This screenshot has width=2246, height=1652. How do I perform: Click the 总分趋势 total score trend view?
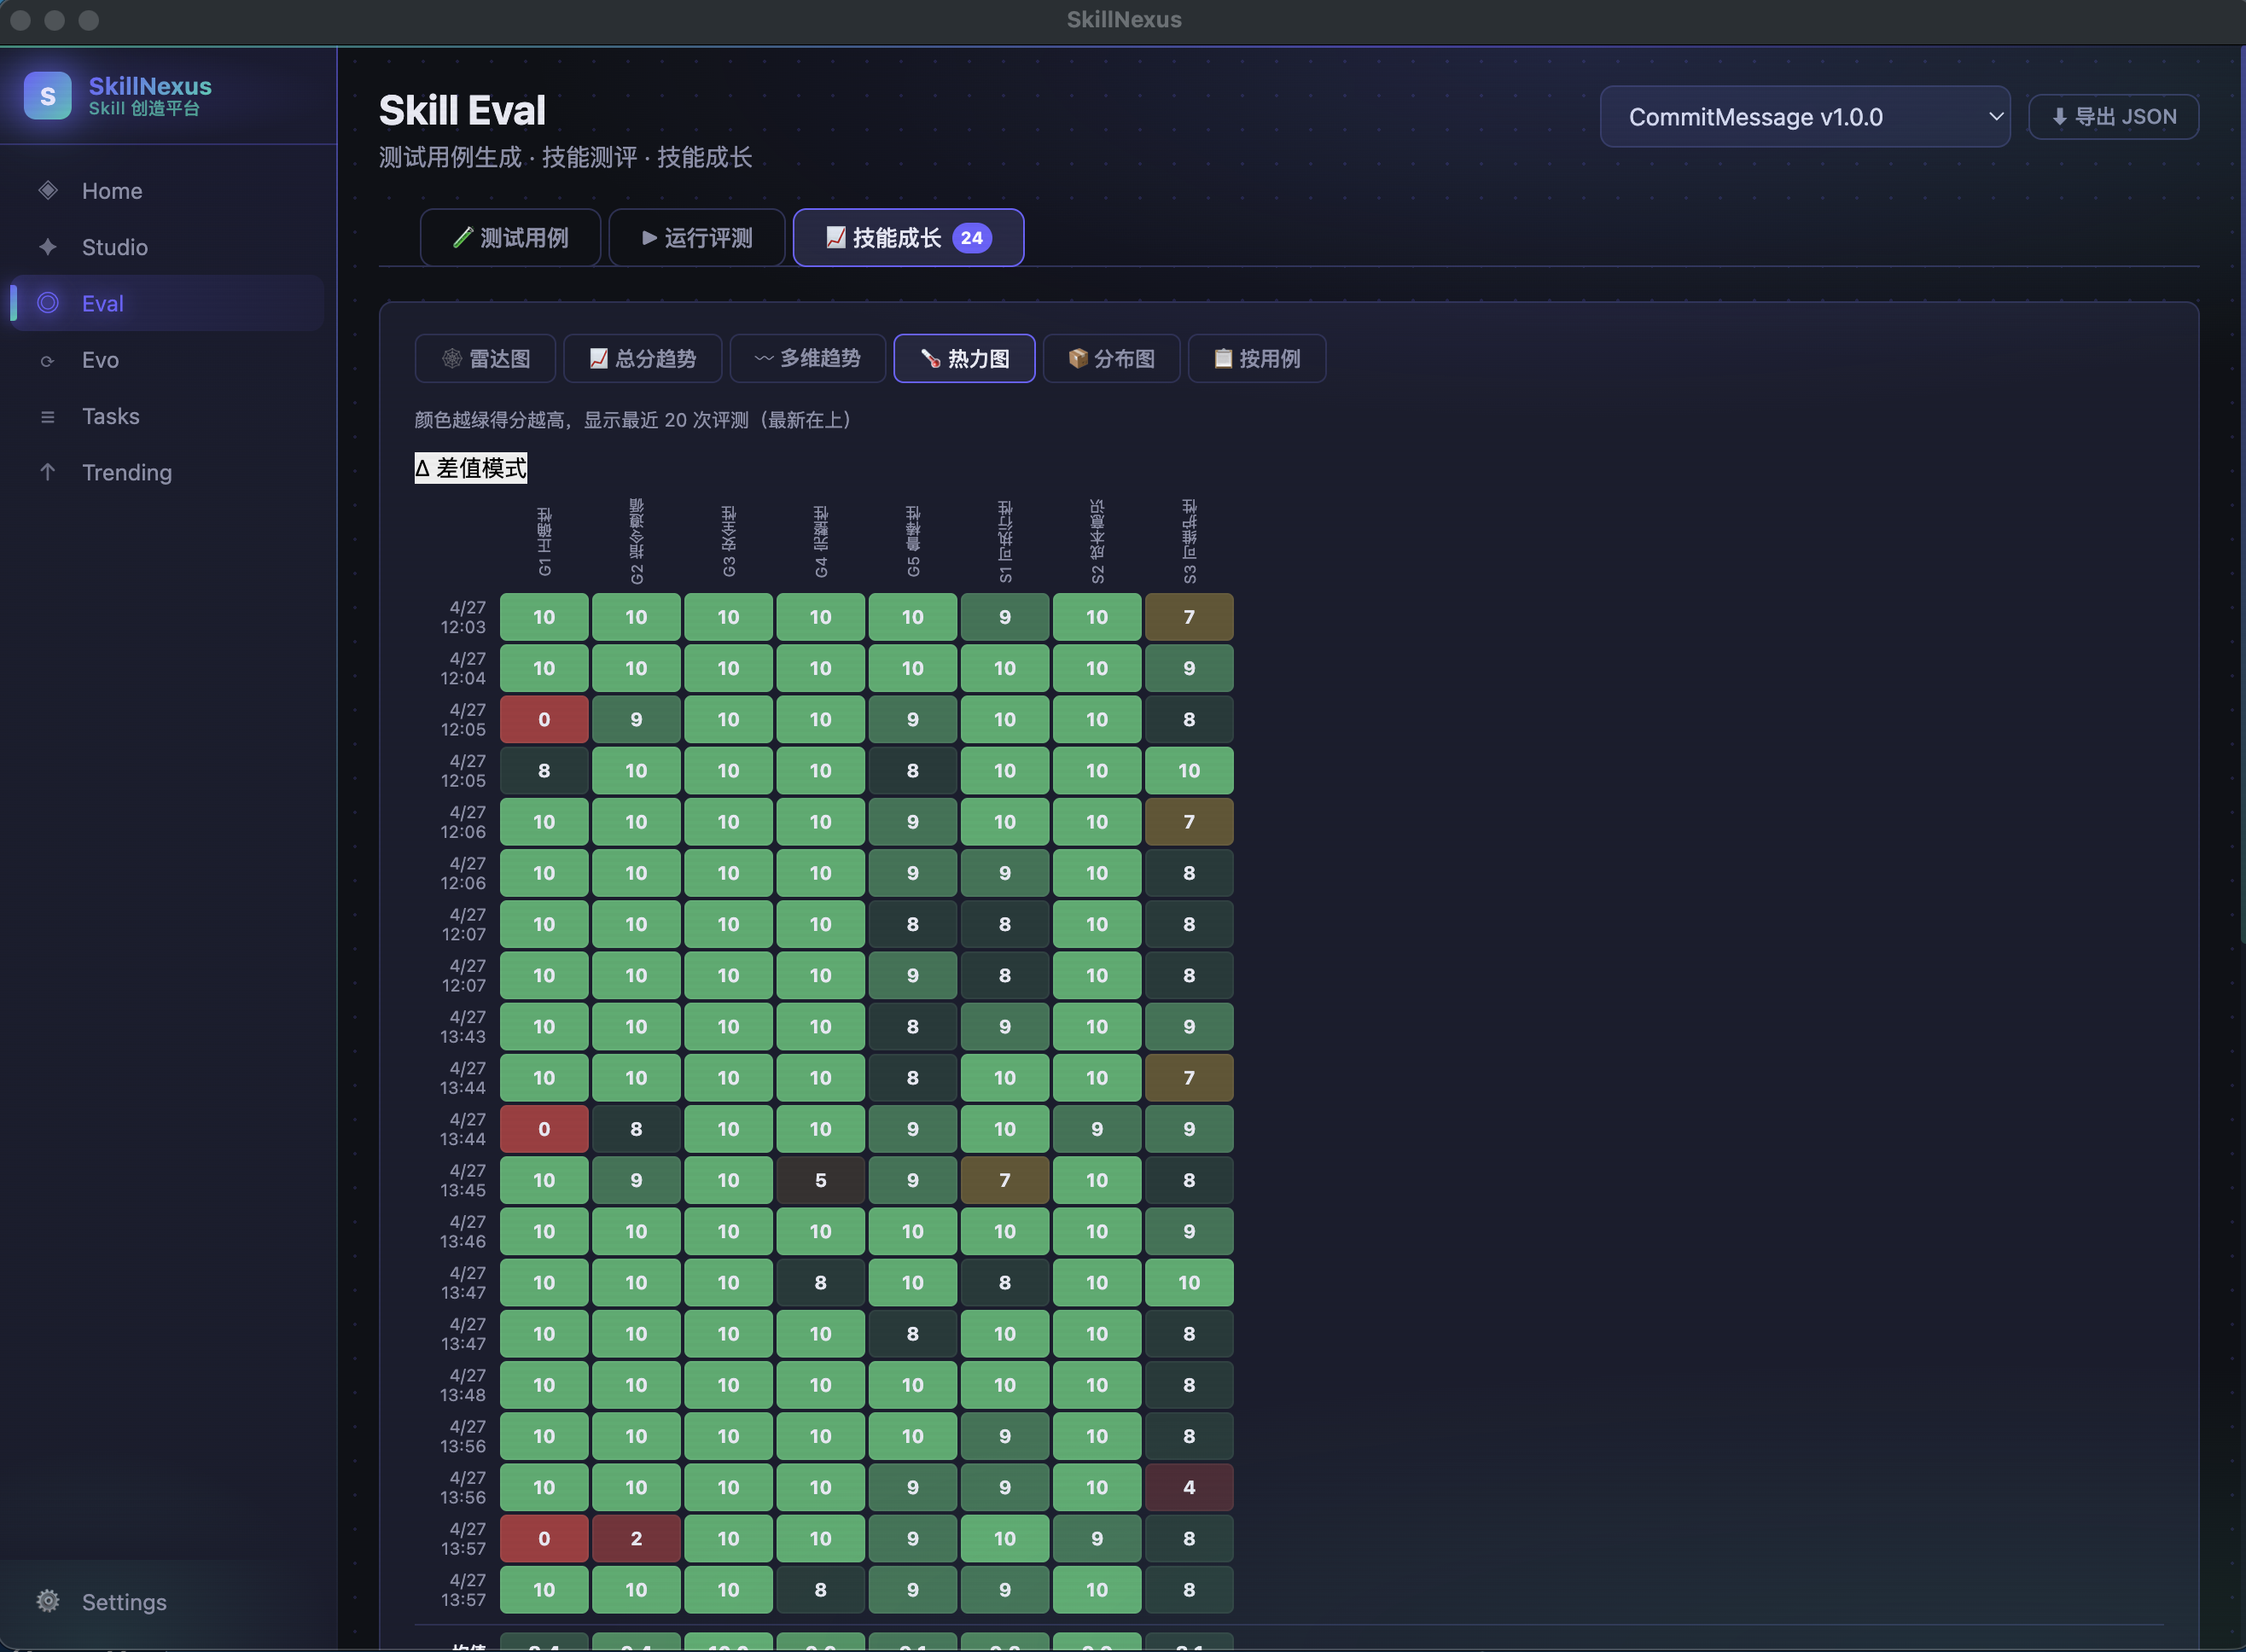pos(642,358)
